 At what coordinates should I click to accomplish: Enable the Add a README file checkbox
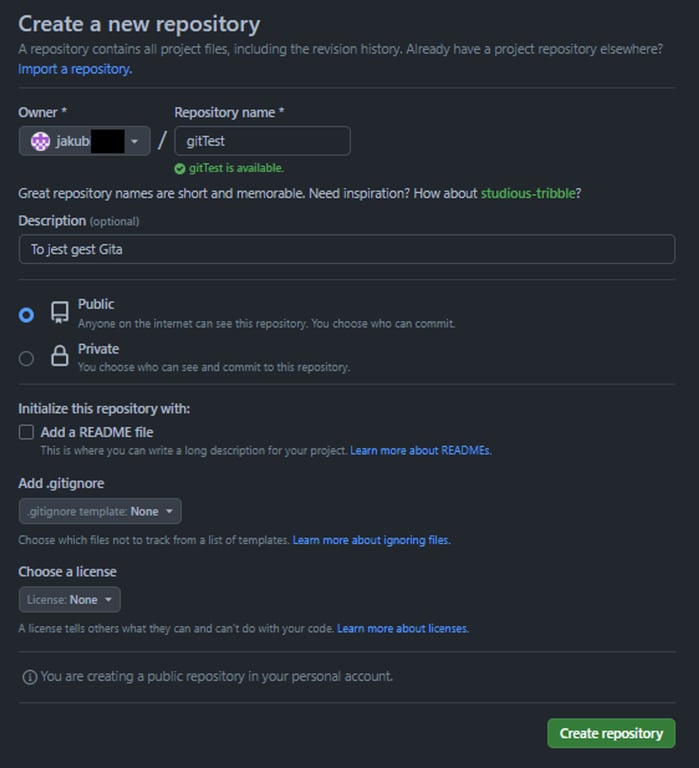pyautogui.click(x=26, y=432)
